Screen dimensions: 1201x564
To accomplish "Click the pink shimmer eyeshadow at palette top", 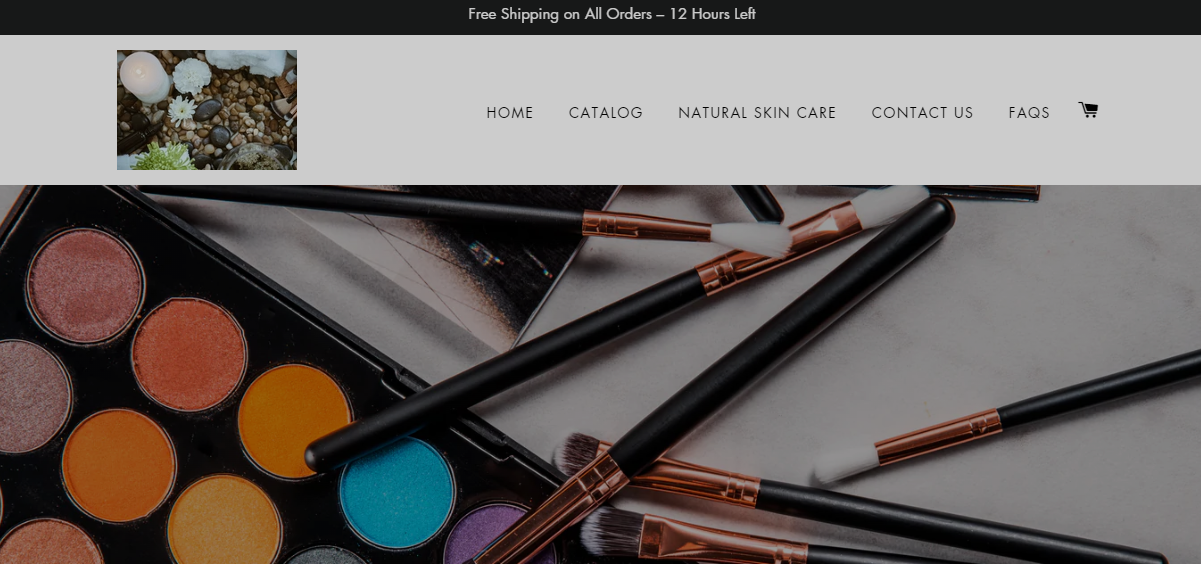I will pos(85,286).
